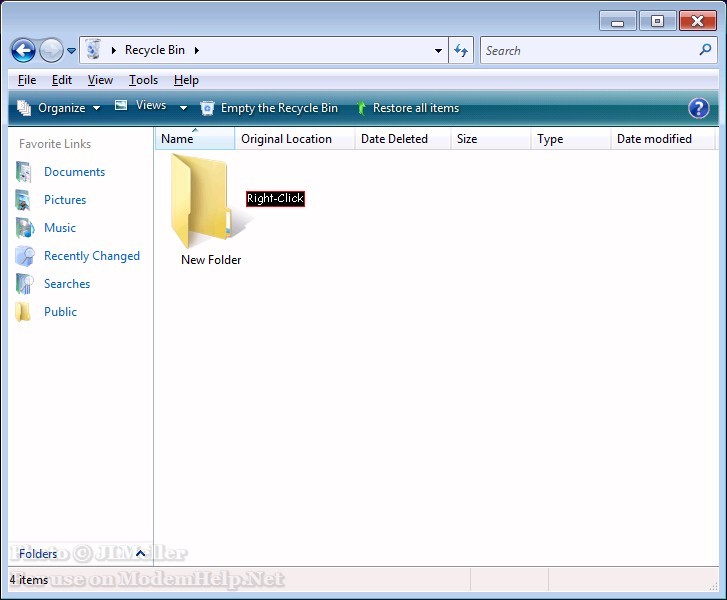This screenshot has width=727, height=600.
Task: Sort by the Name column header
Action: (x=195, y=139)
